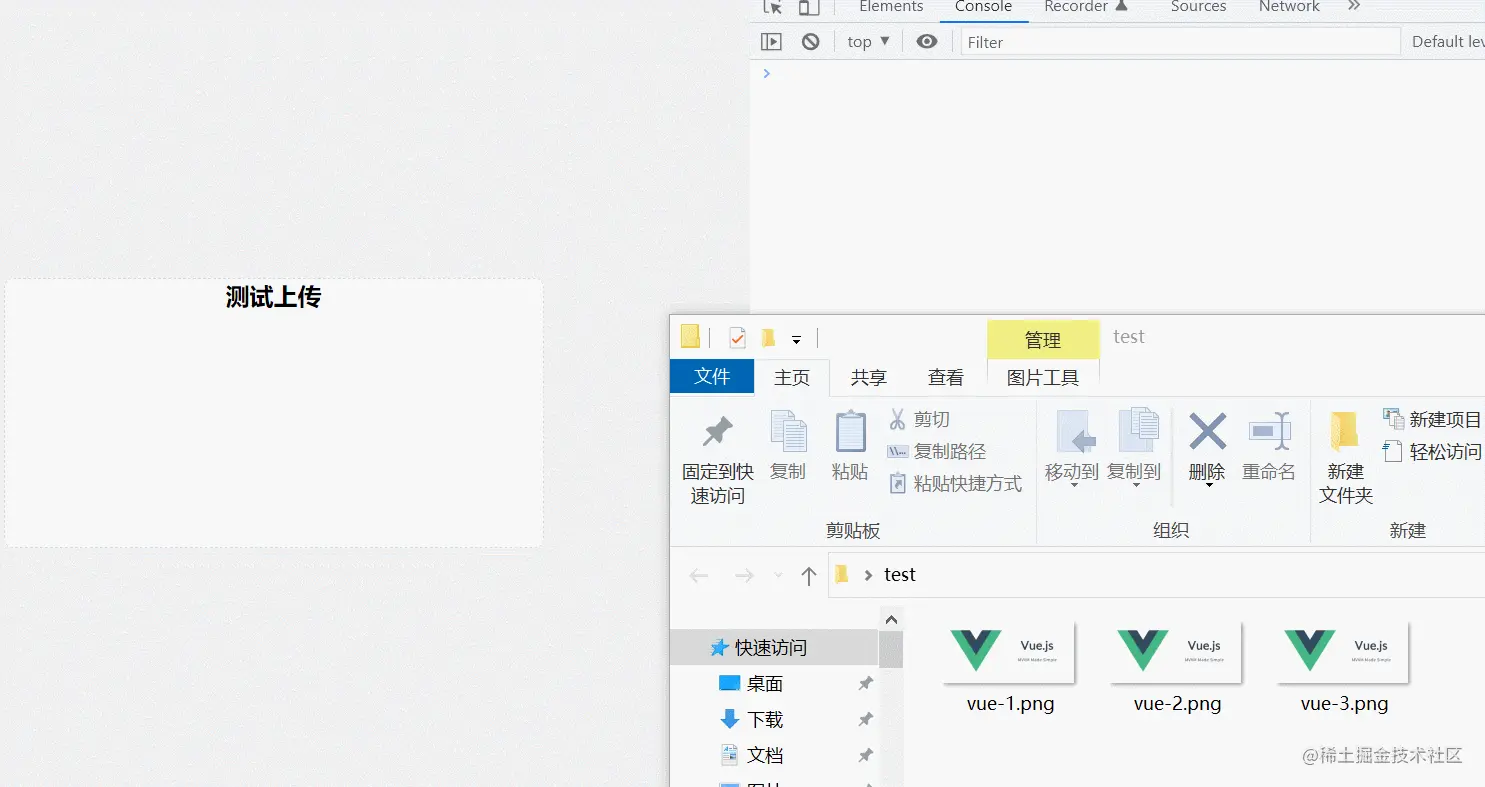Open the 新建项目 dropdown

click(x=1433, y=420)
